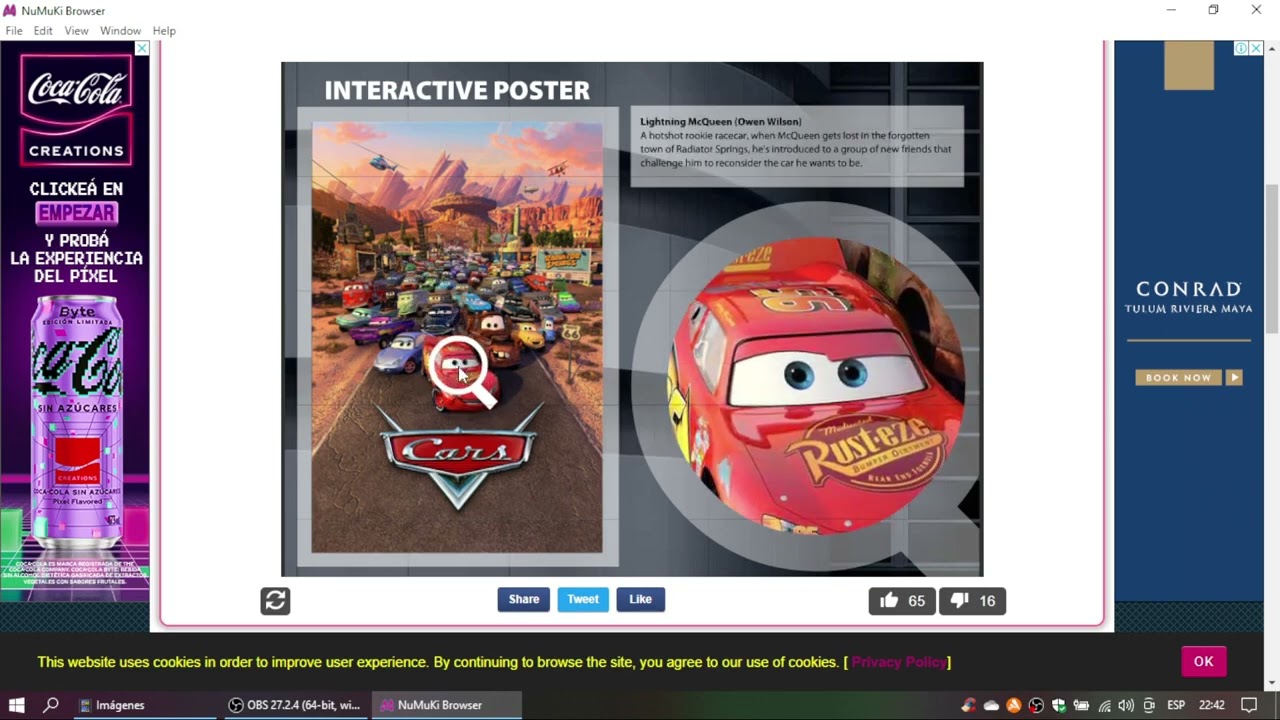Close the Conrad ad with X icon
The width and height of the screenshot is (1280, 720).
(x=1256, y=48)
